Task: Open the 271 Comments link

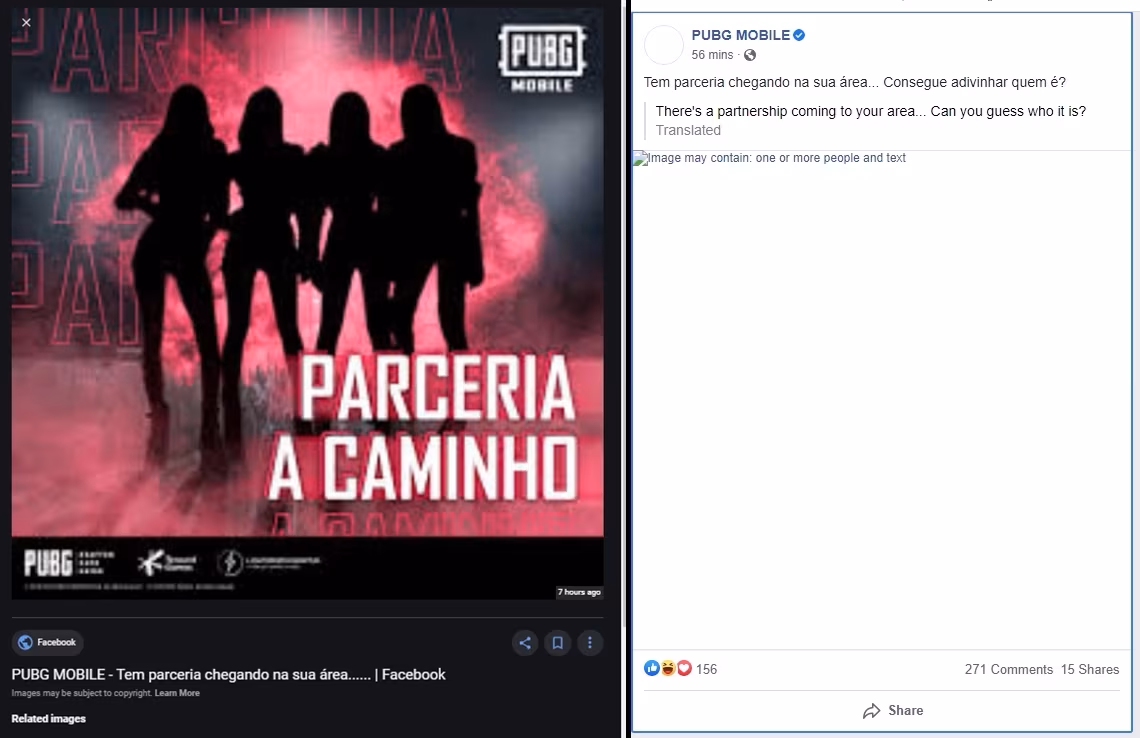Action: click(x=1008, y=669)
